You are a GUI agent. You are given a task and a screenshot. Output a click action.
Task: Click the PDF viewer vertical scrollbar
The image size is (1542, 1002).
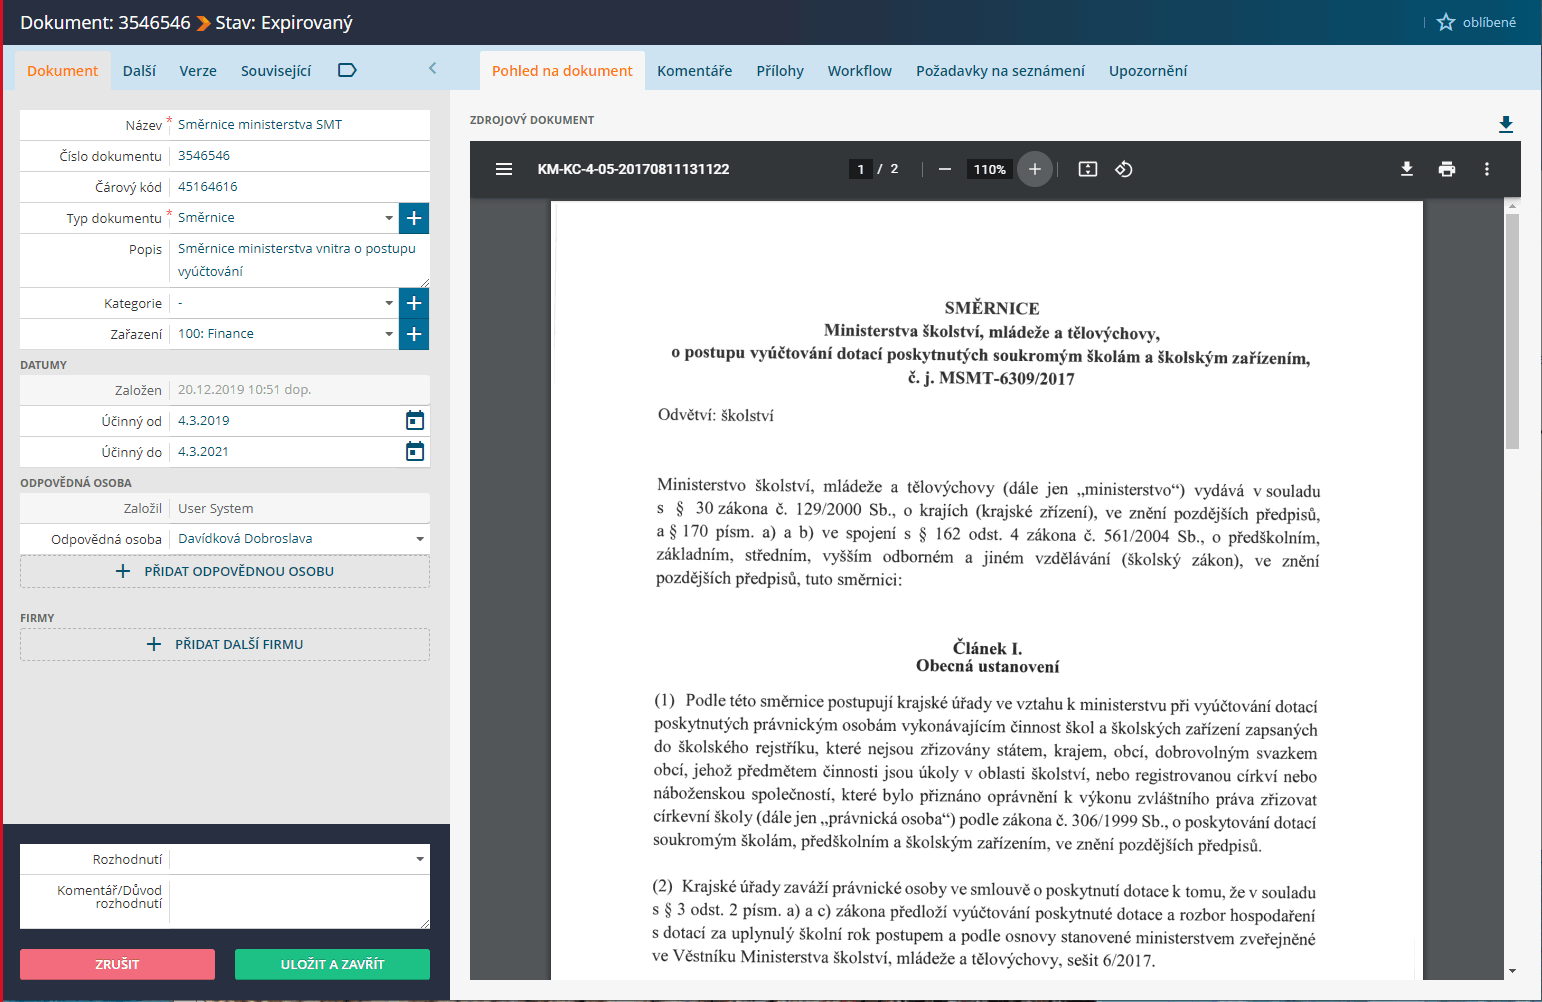1512,330
